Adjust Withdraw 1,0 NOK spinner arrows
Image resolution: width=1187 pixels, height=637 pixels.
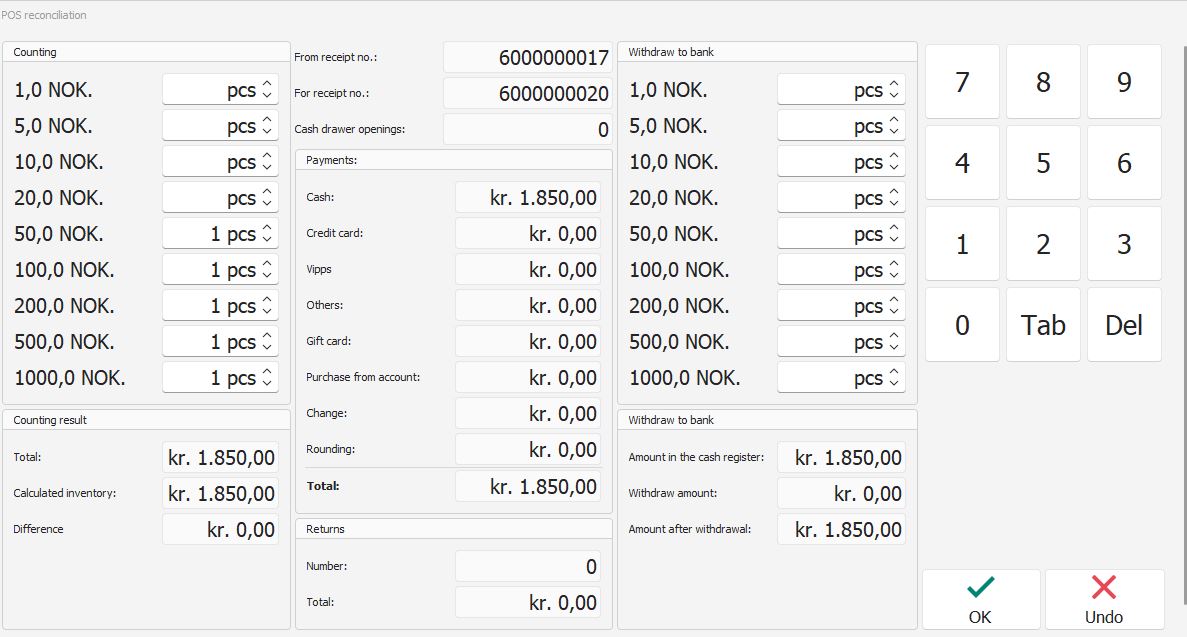[894, 89]
